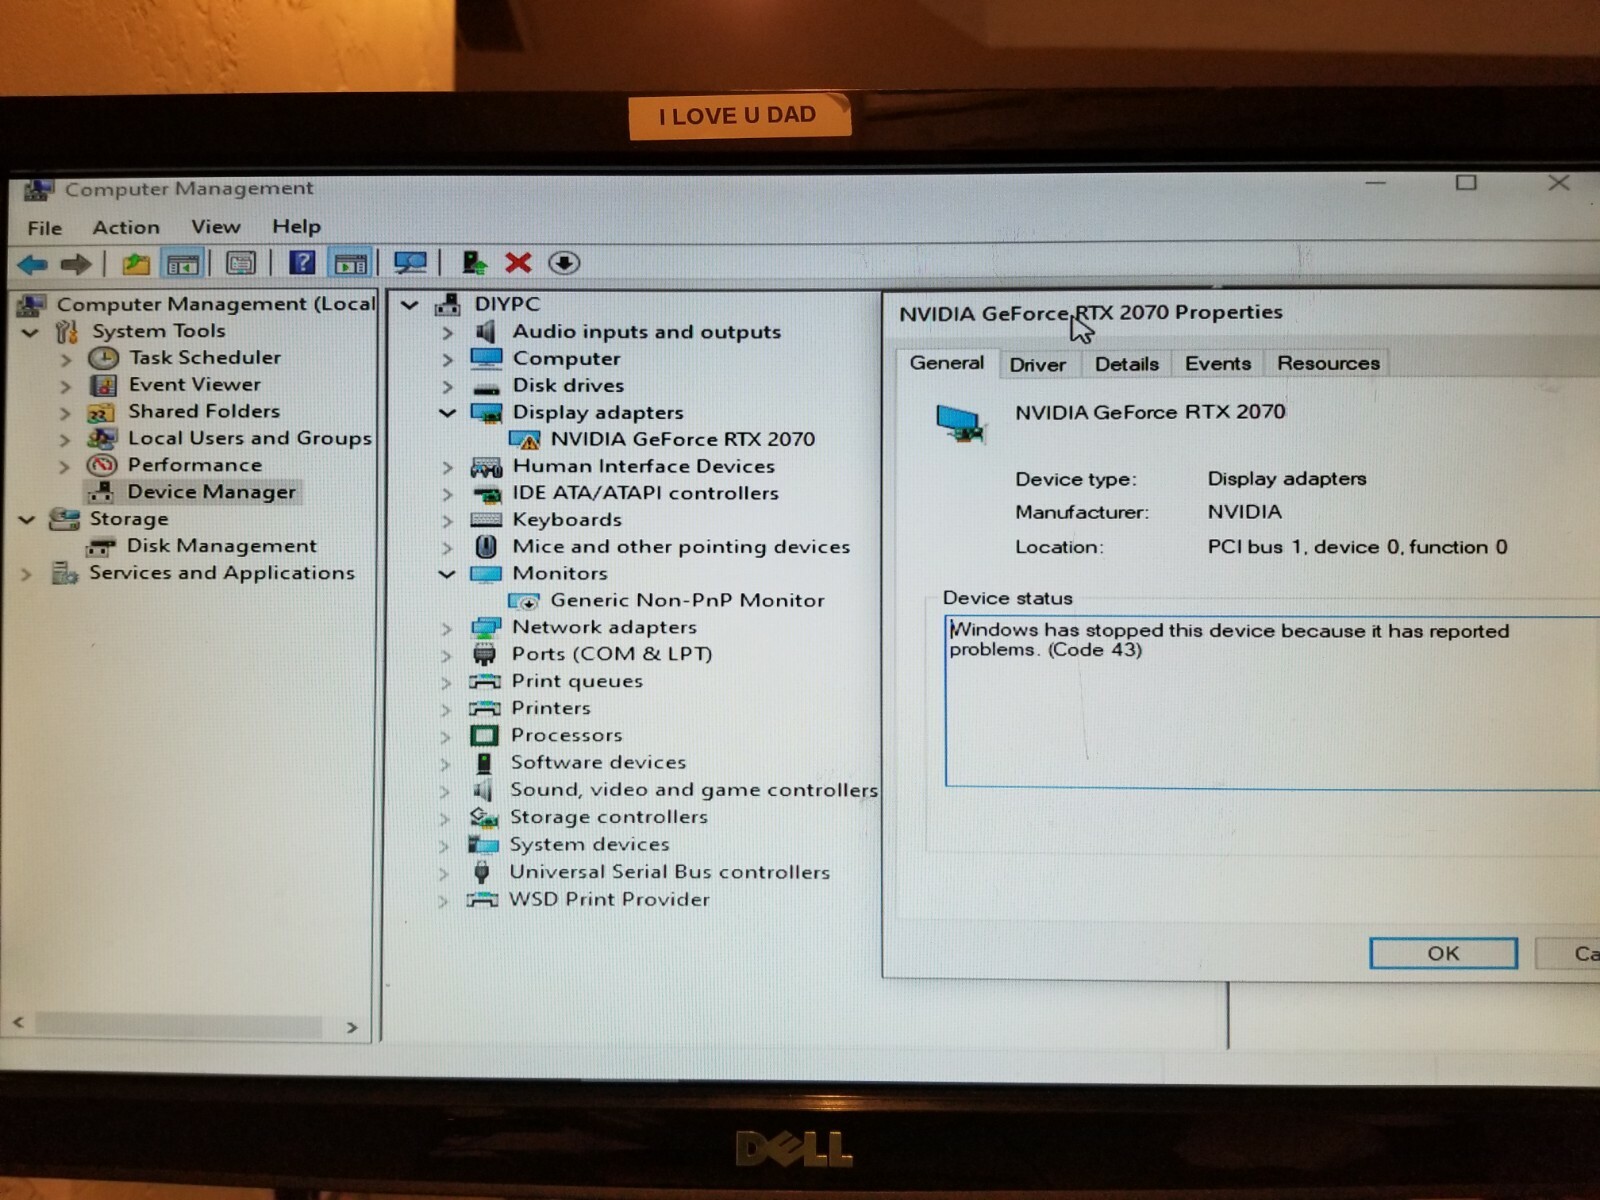Collapse the System Tools node
1600x1200 pixels.
tap(30, 332)
